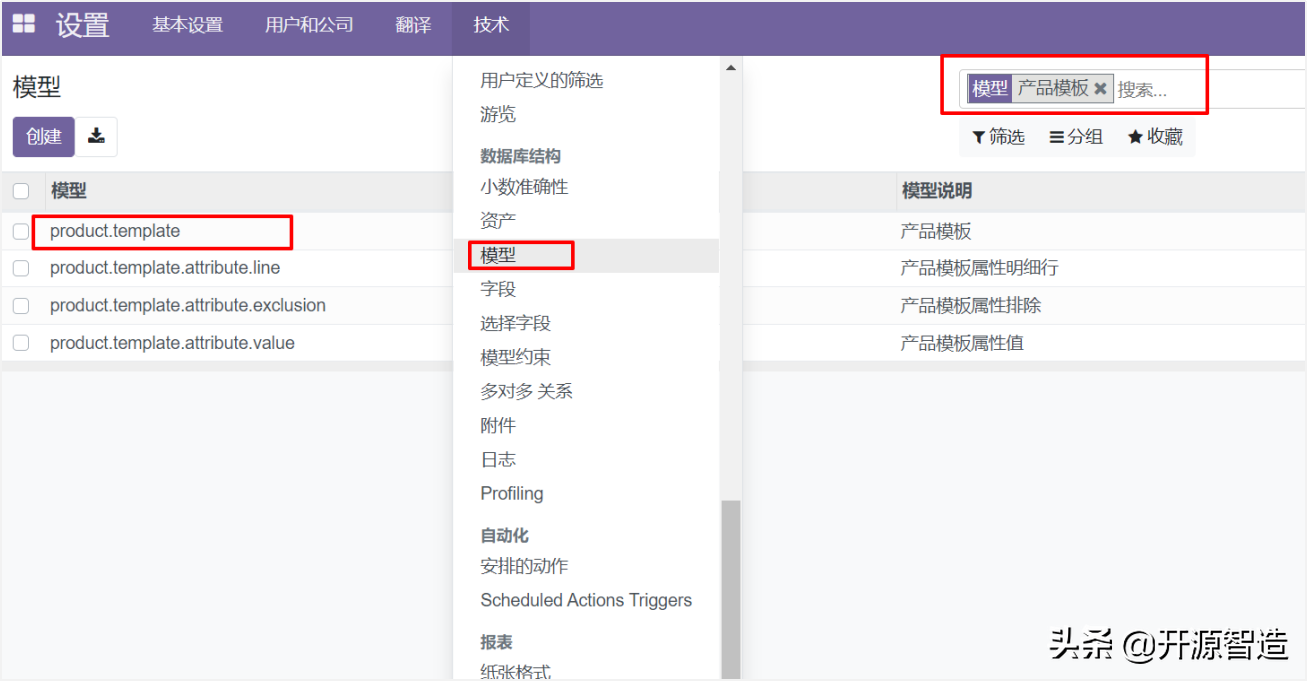Remove the 产品模板 search facet with x
Viewport: 1308px width, 681px height.
coord(1100,88)
